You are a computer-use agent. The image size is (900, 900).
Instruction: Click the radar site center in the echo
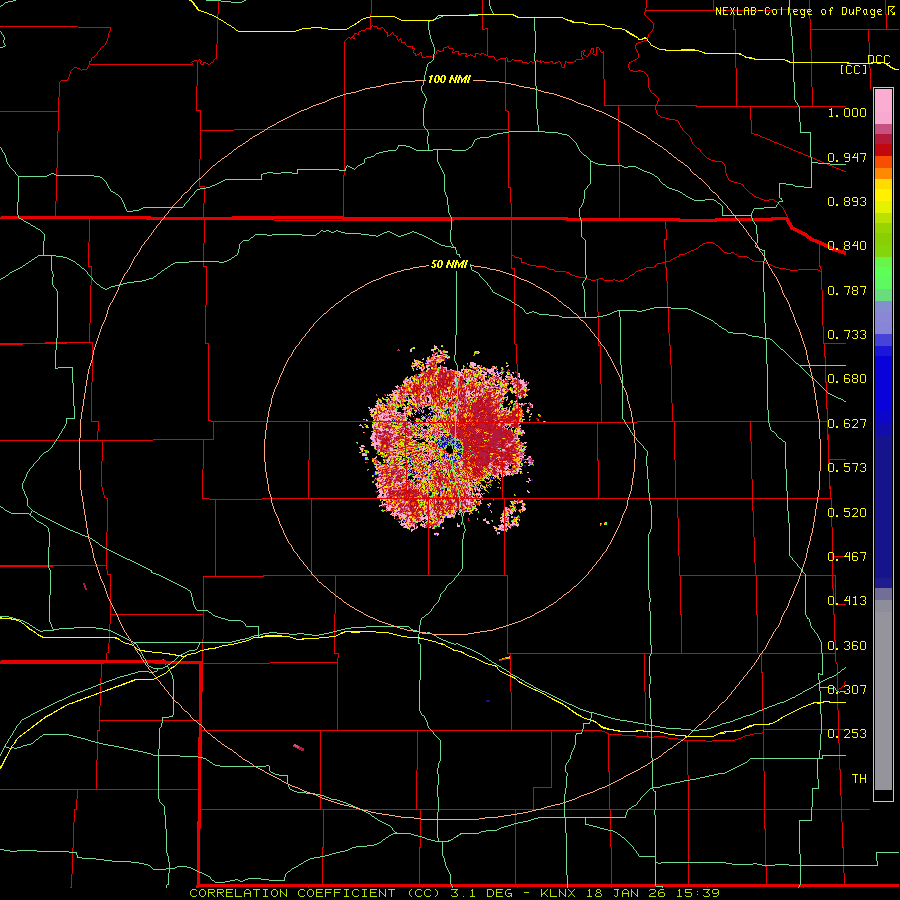pyautogui.click(x=451, y=451)
